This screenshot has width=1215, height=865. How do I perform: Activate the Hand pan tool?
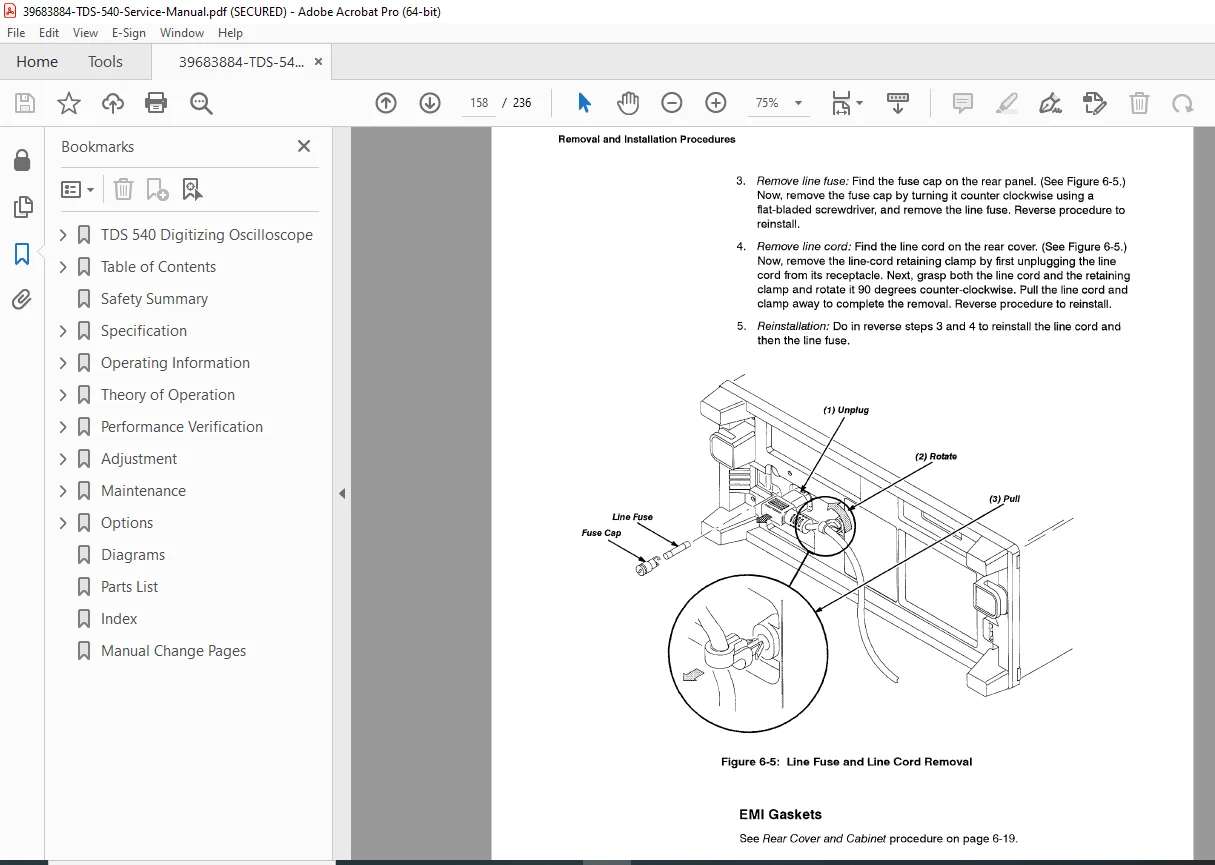coord(628,103)
